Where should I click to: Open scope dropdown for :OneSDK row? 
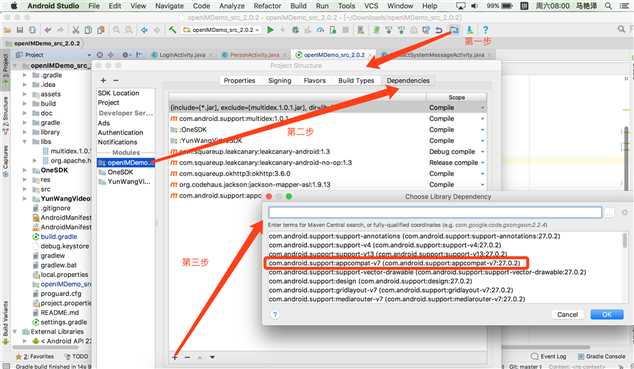482,129
